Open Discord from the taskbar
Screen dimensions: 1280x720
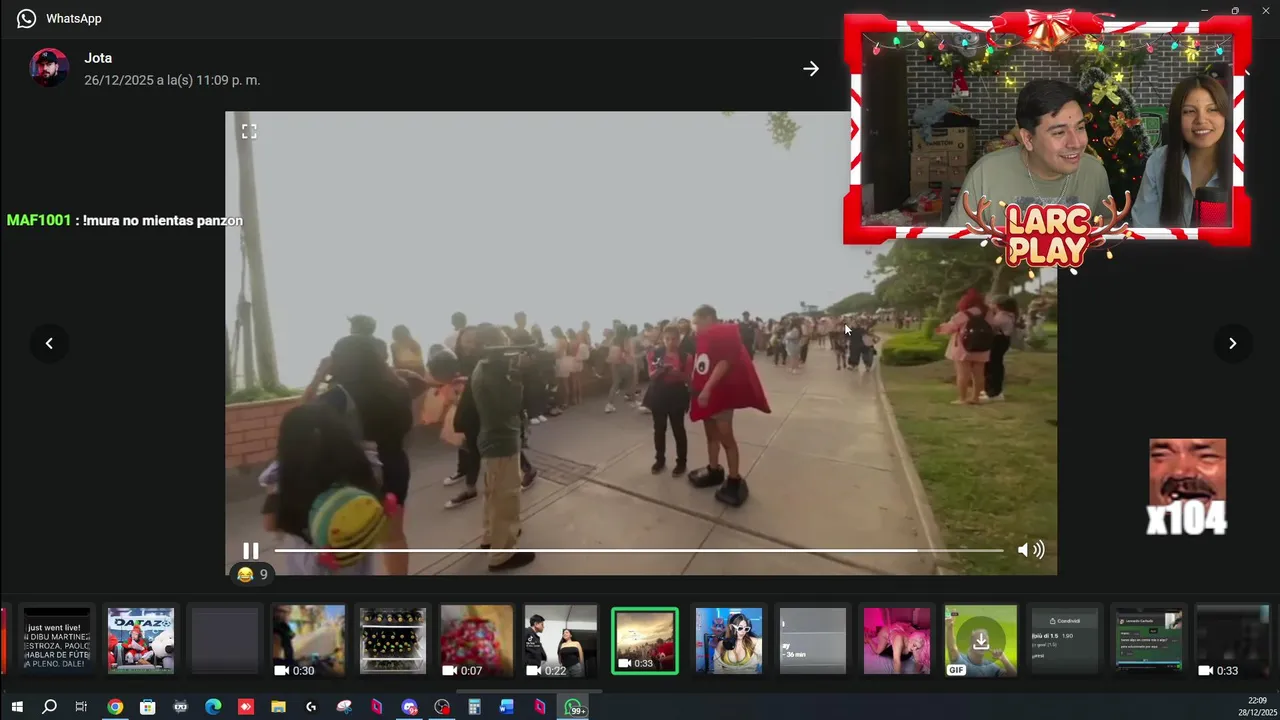click(x=409, y=707)
